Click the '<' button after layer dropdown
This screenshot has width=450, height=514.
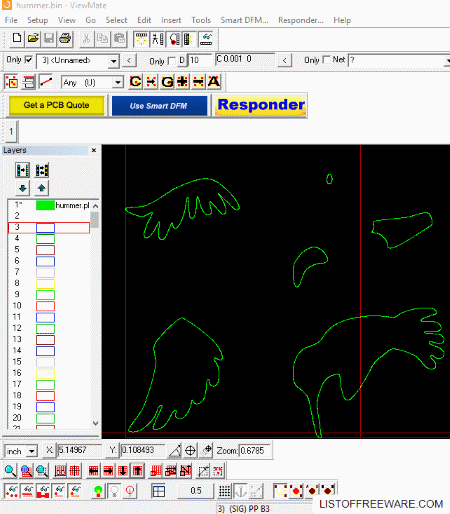[x=129, y=61]
